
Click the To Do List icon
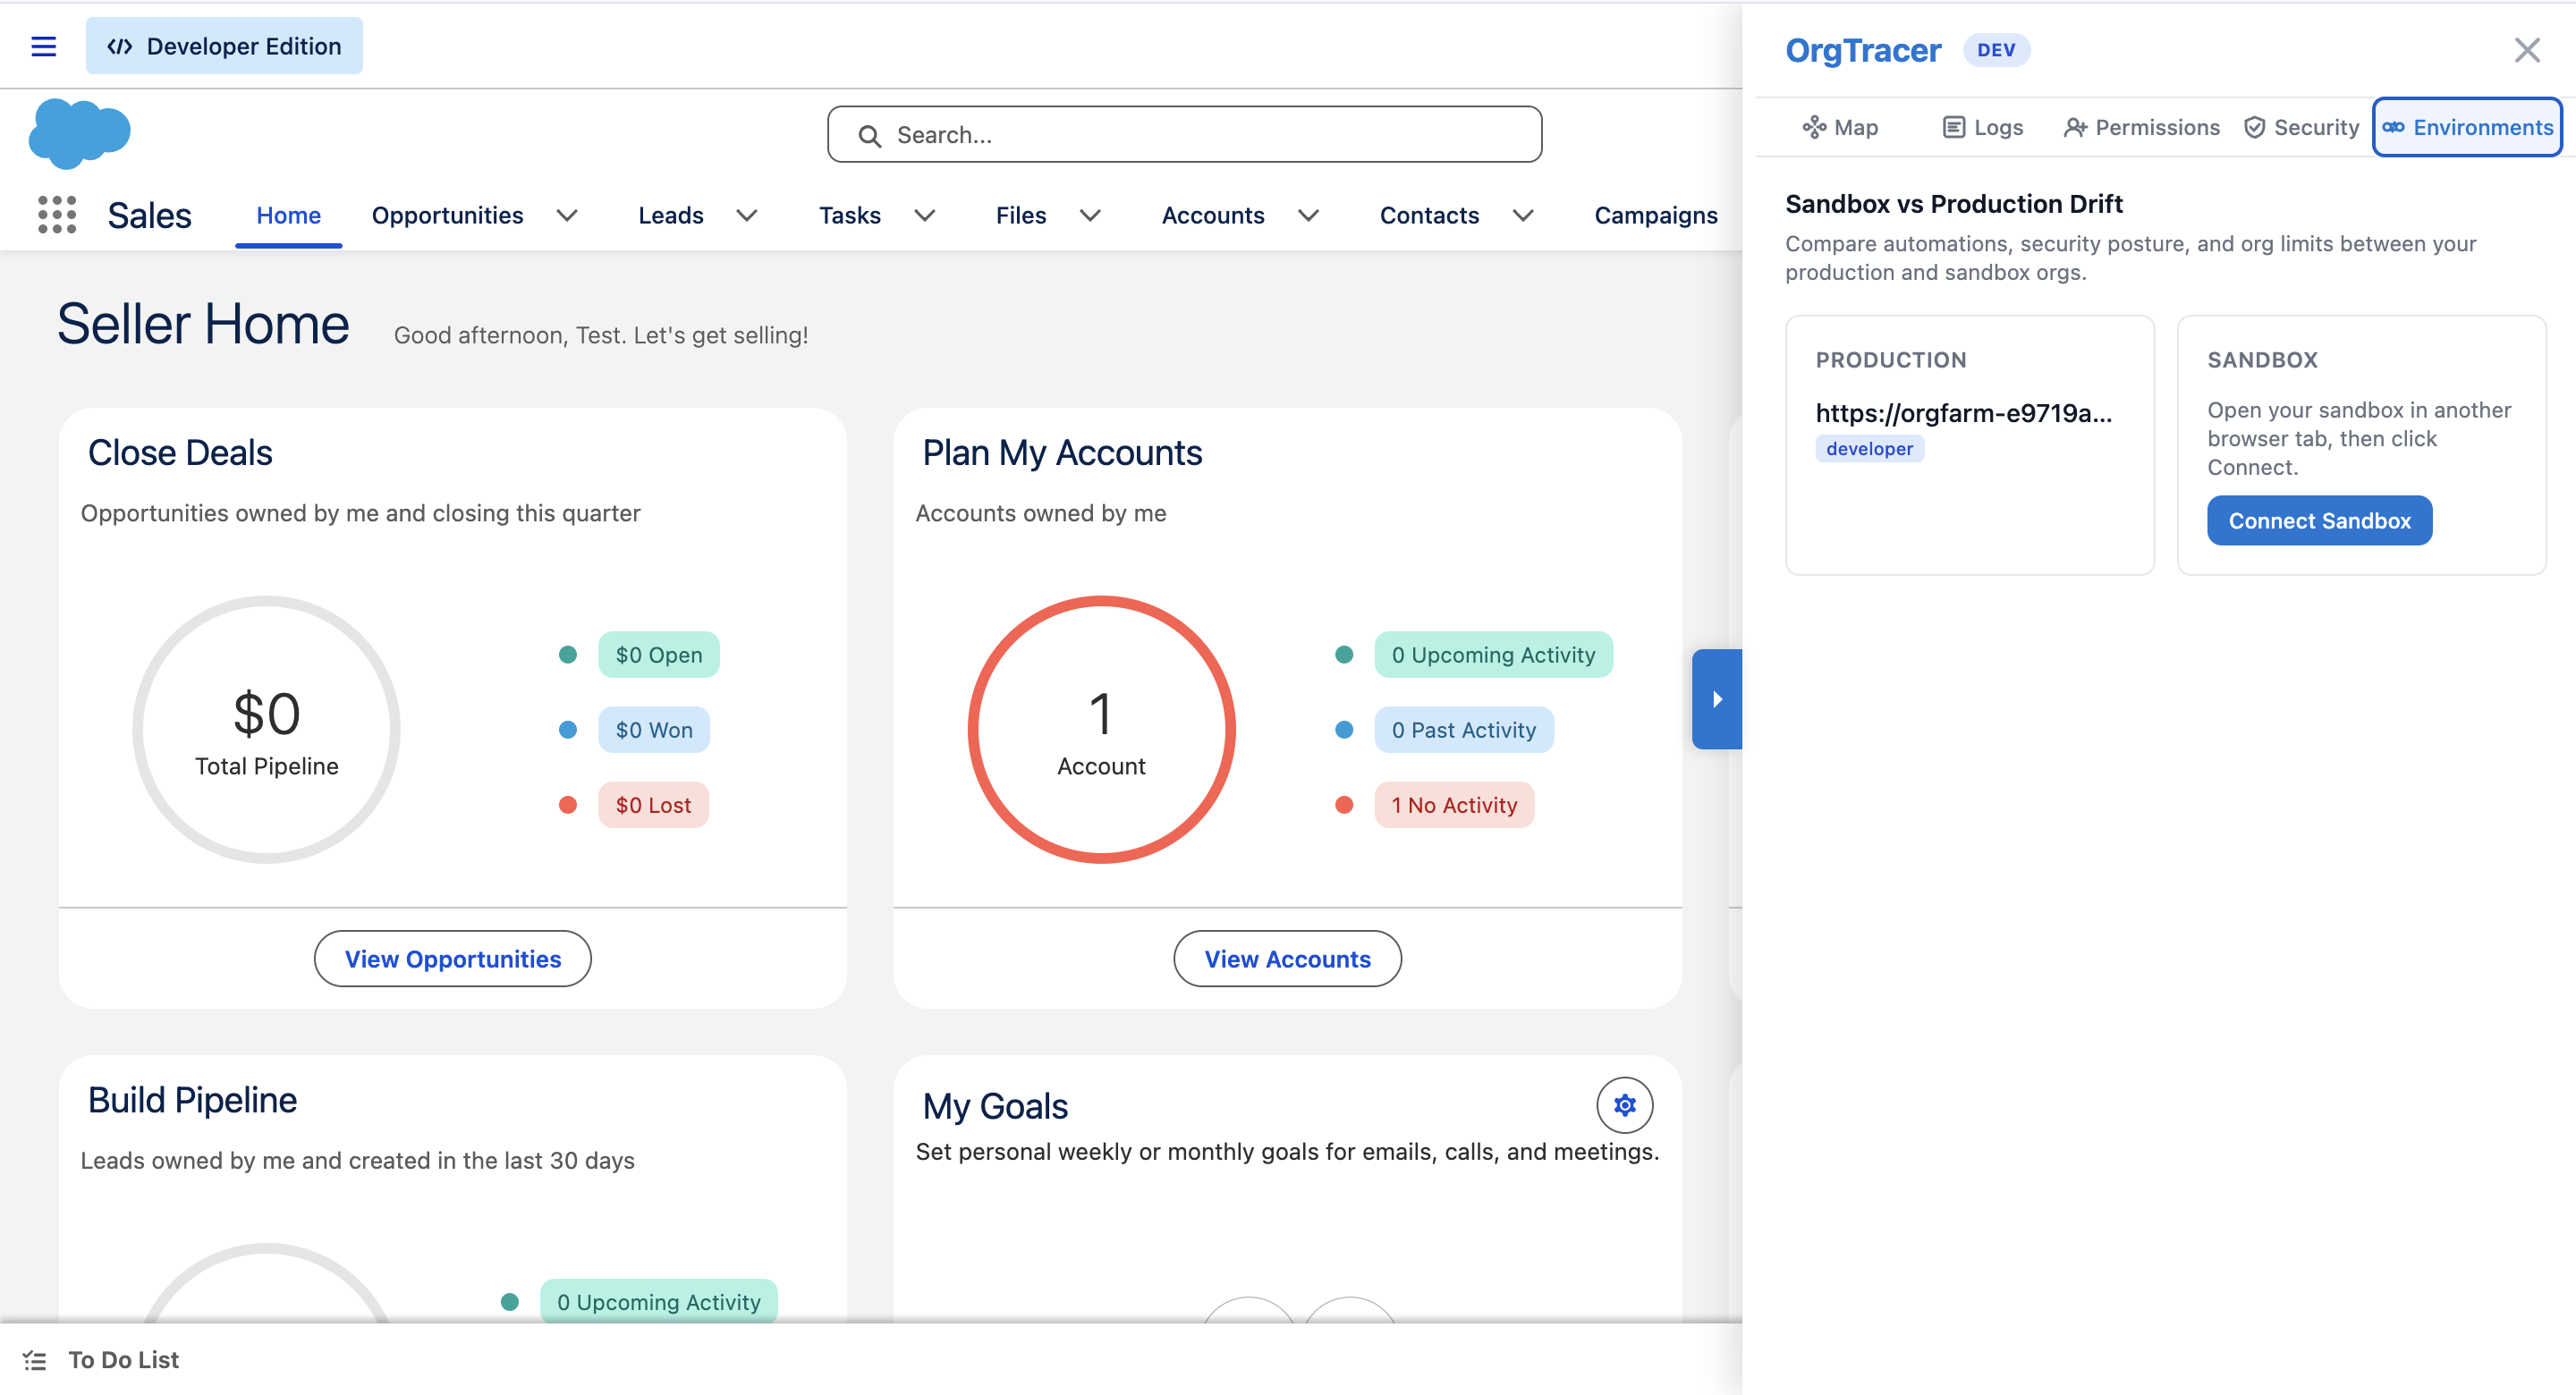[35, 1360]
